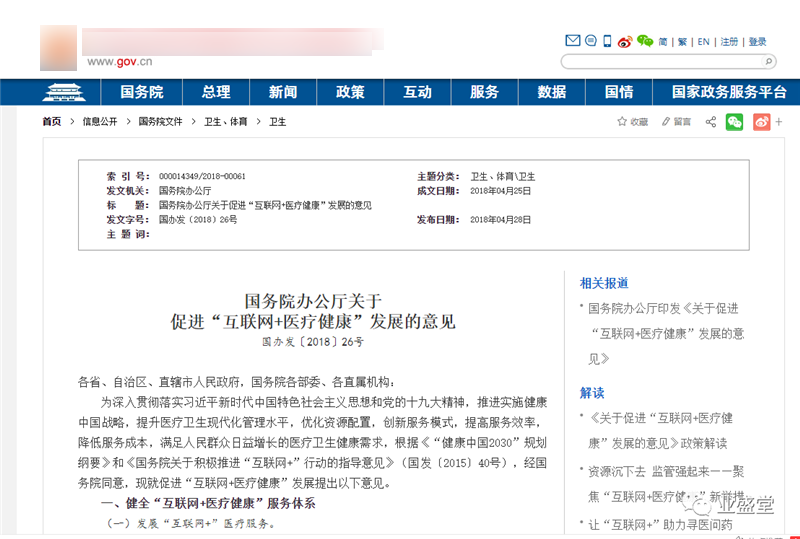Click the mobile phone icon in header

(606, 41)
